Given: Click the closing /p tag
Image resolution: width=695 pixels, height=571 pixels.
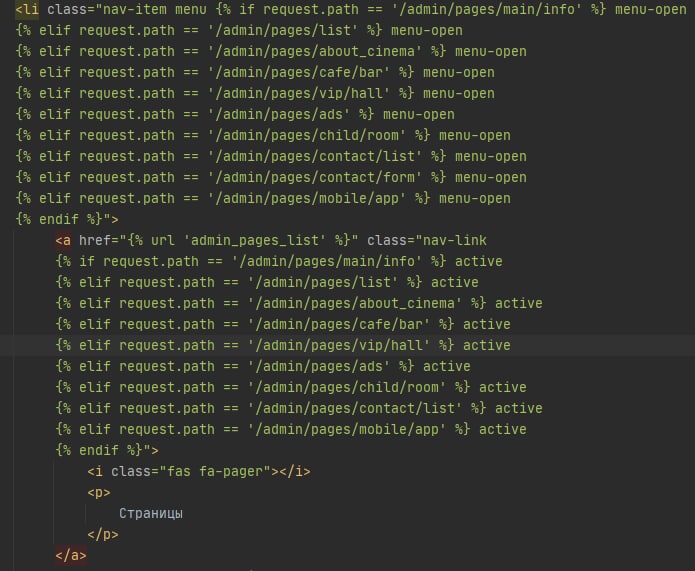Looking at the screenshot, I should coord(103,534).
